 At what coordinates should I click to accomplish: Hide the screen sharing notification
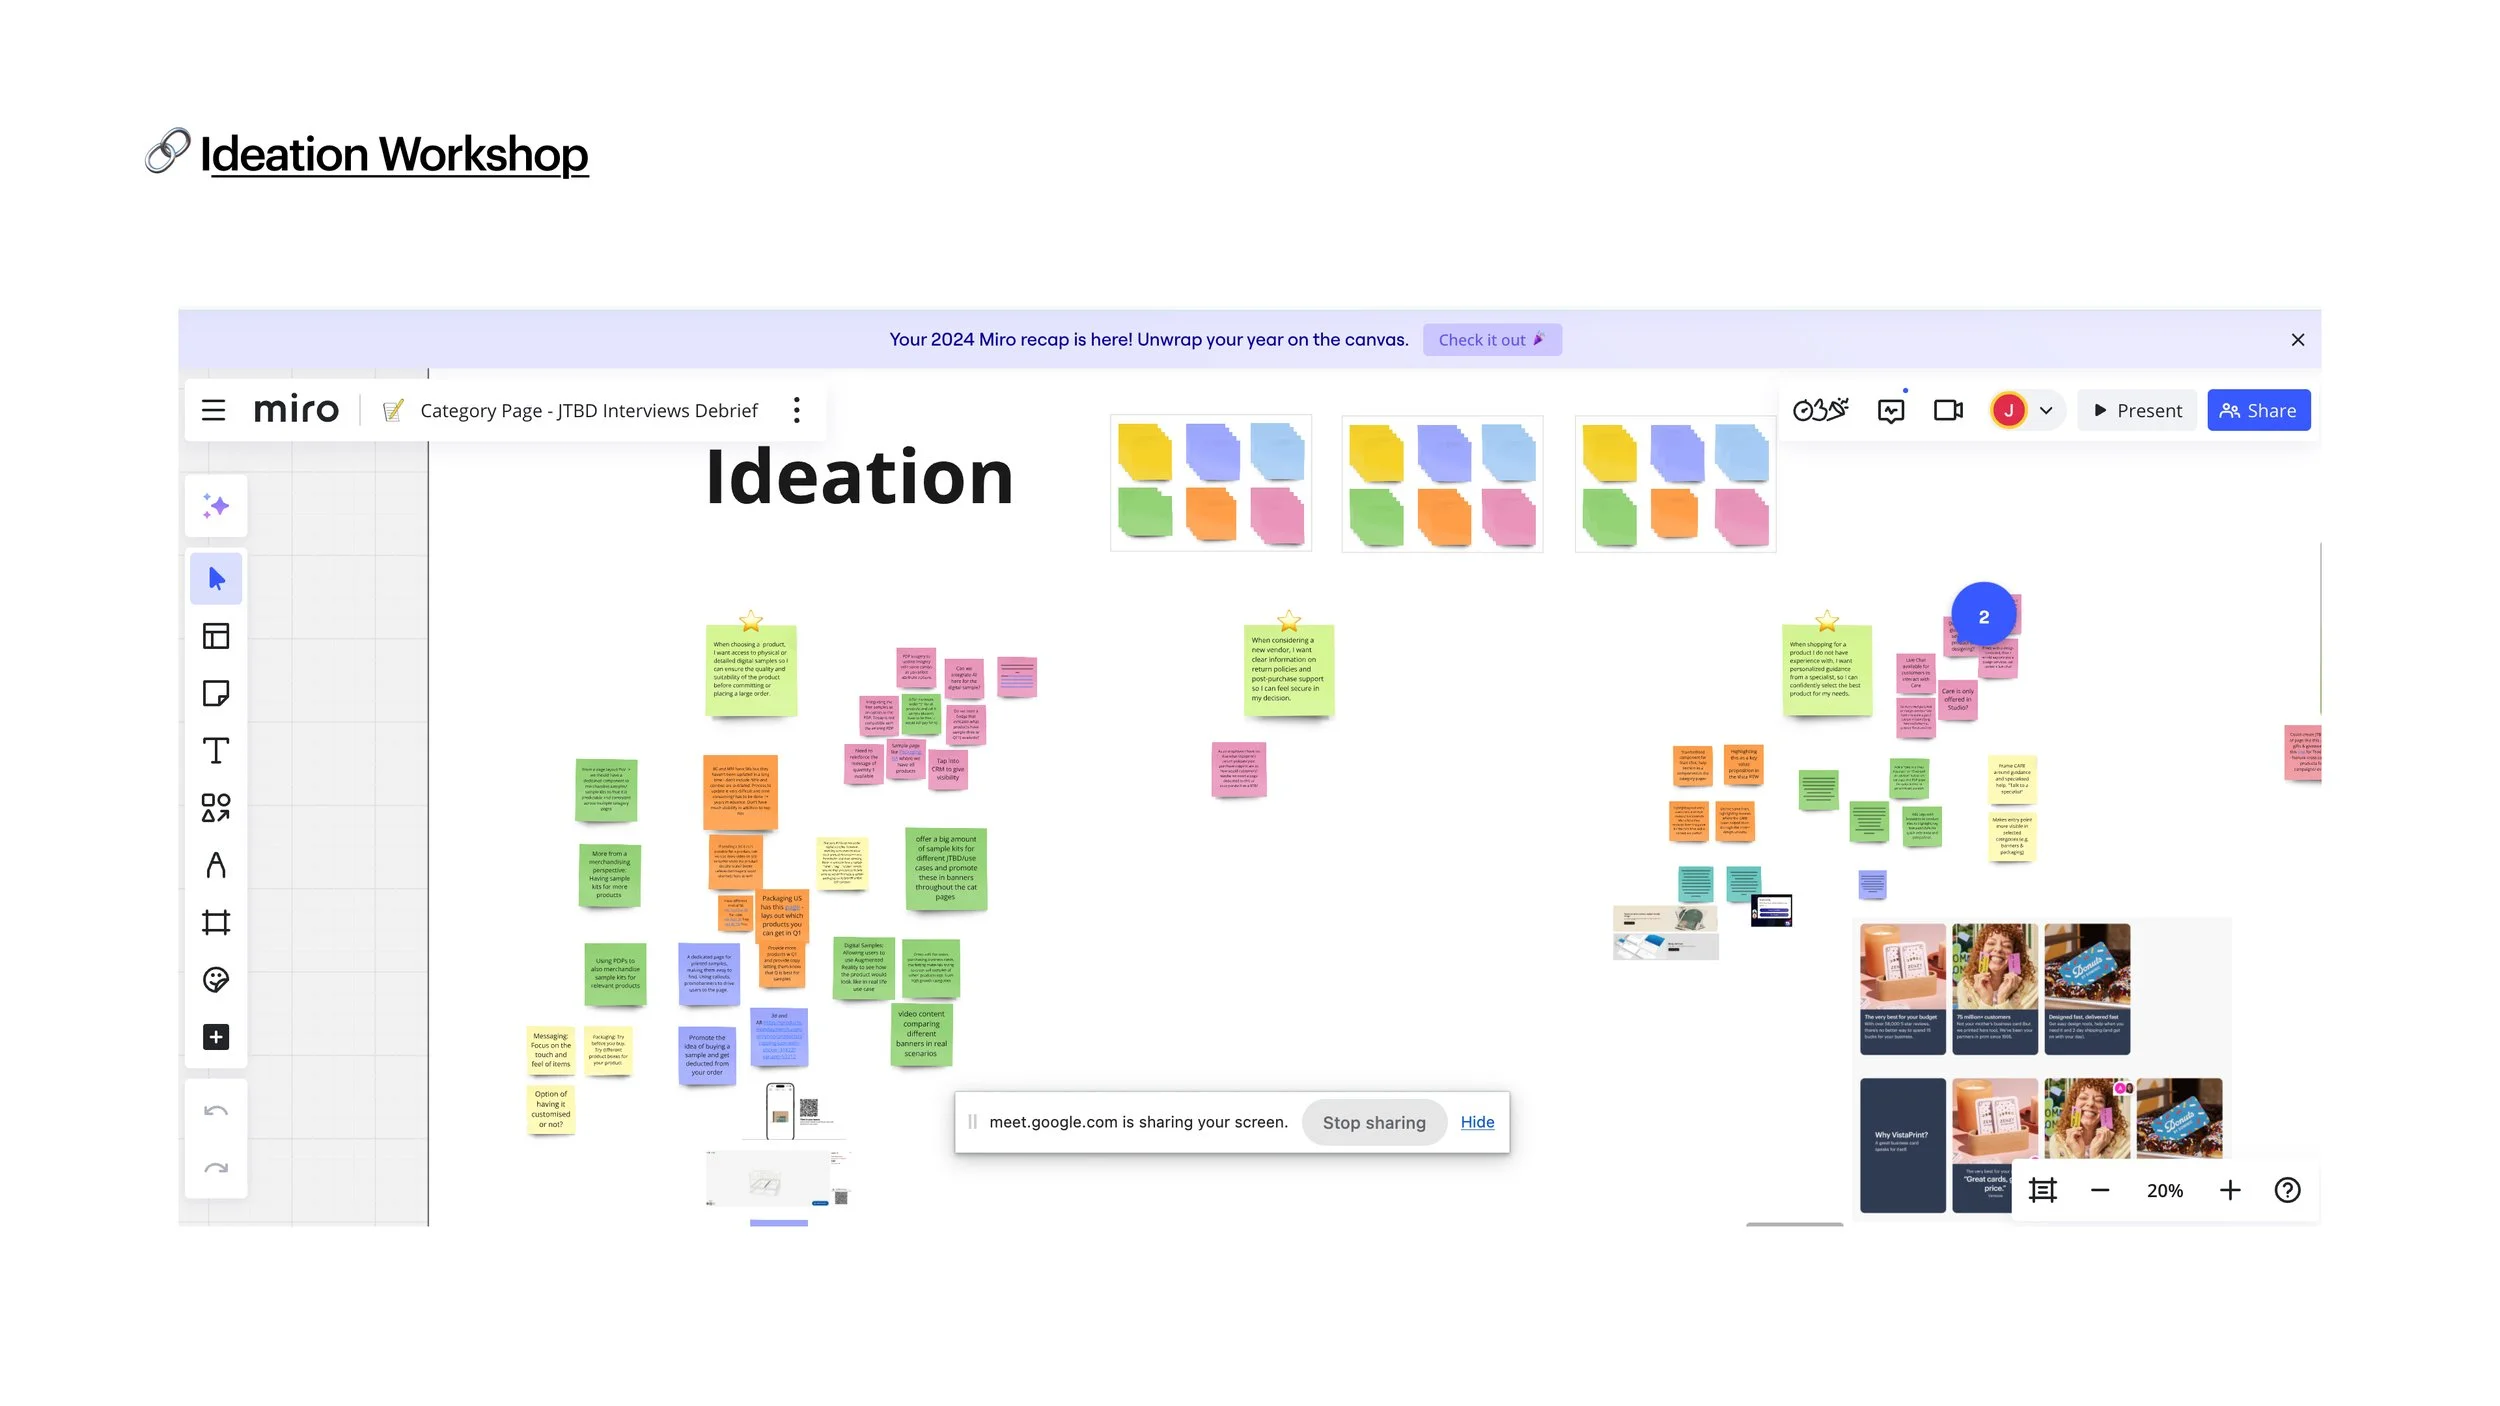point(1477,1122)
